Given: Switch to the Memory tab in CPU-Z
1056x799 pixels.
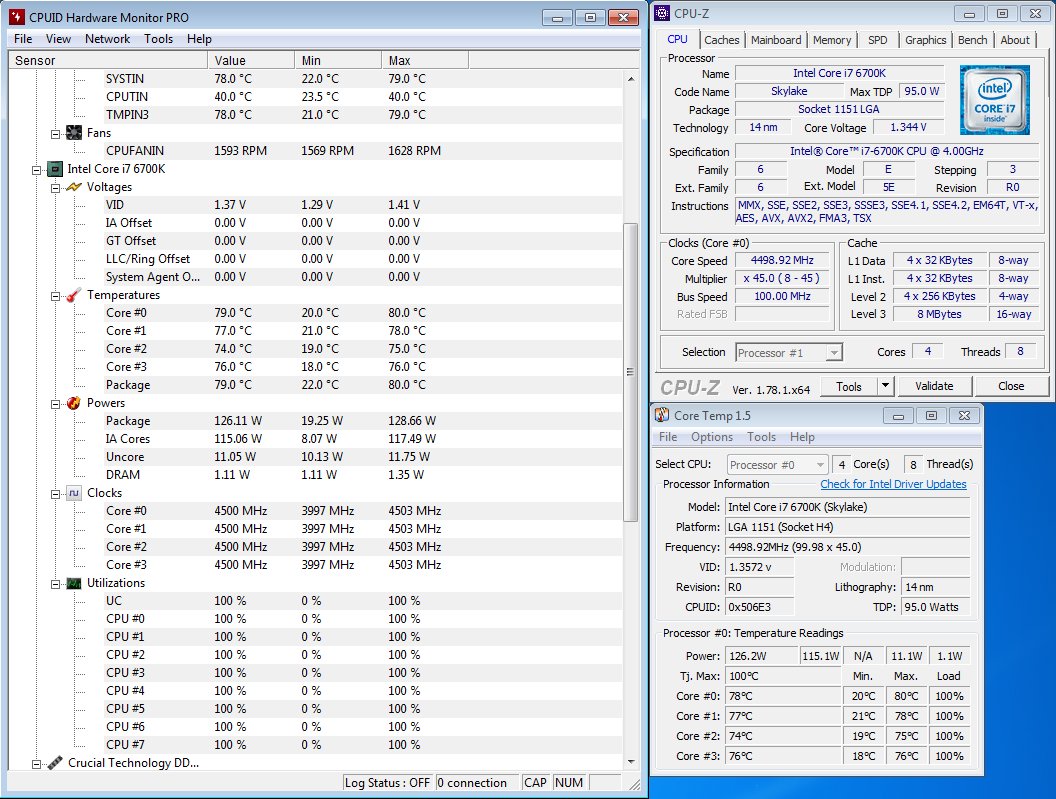Looking at the screenshot, I should point(832,40).
